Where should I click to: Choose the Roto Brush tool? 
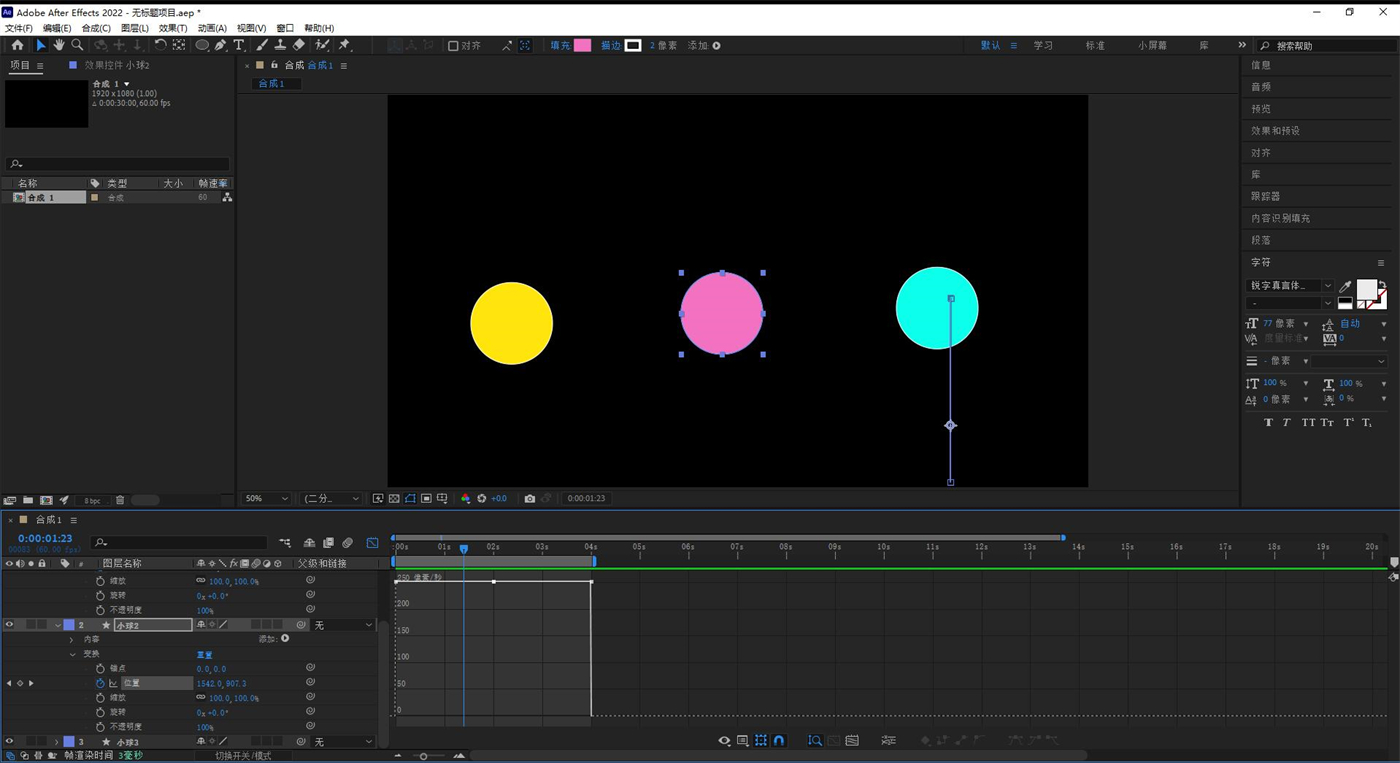[x=322, y=45]
